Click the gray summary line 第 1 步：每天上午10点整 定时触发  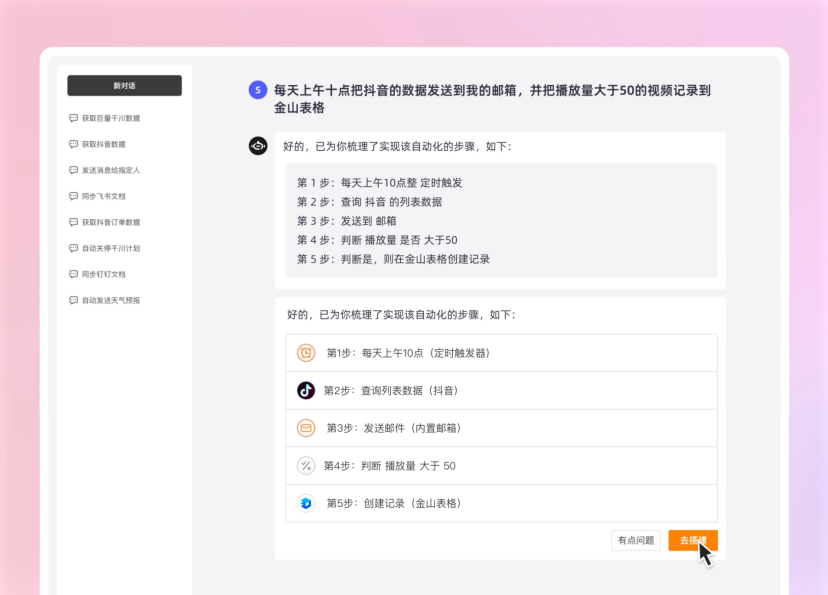(379, 183)
